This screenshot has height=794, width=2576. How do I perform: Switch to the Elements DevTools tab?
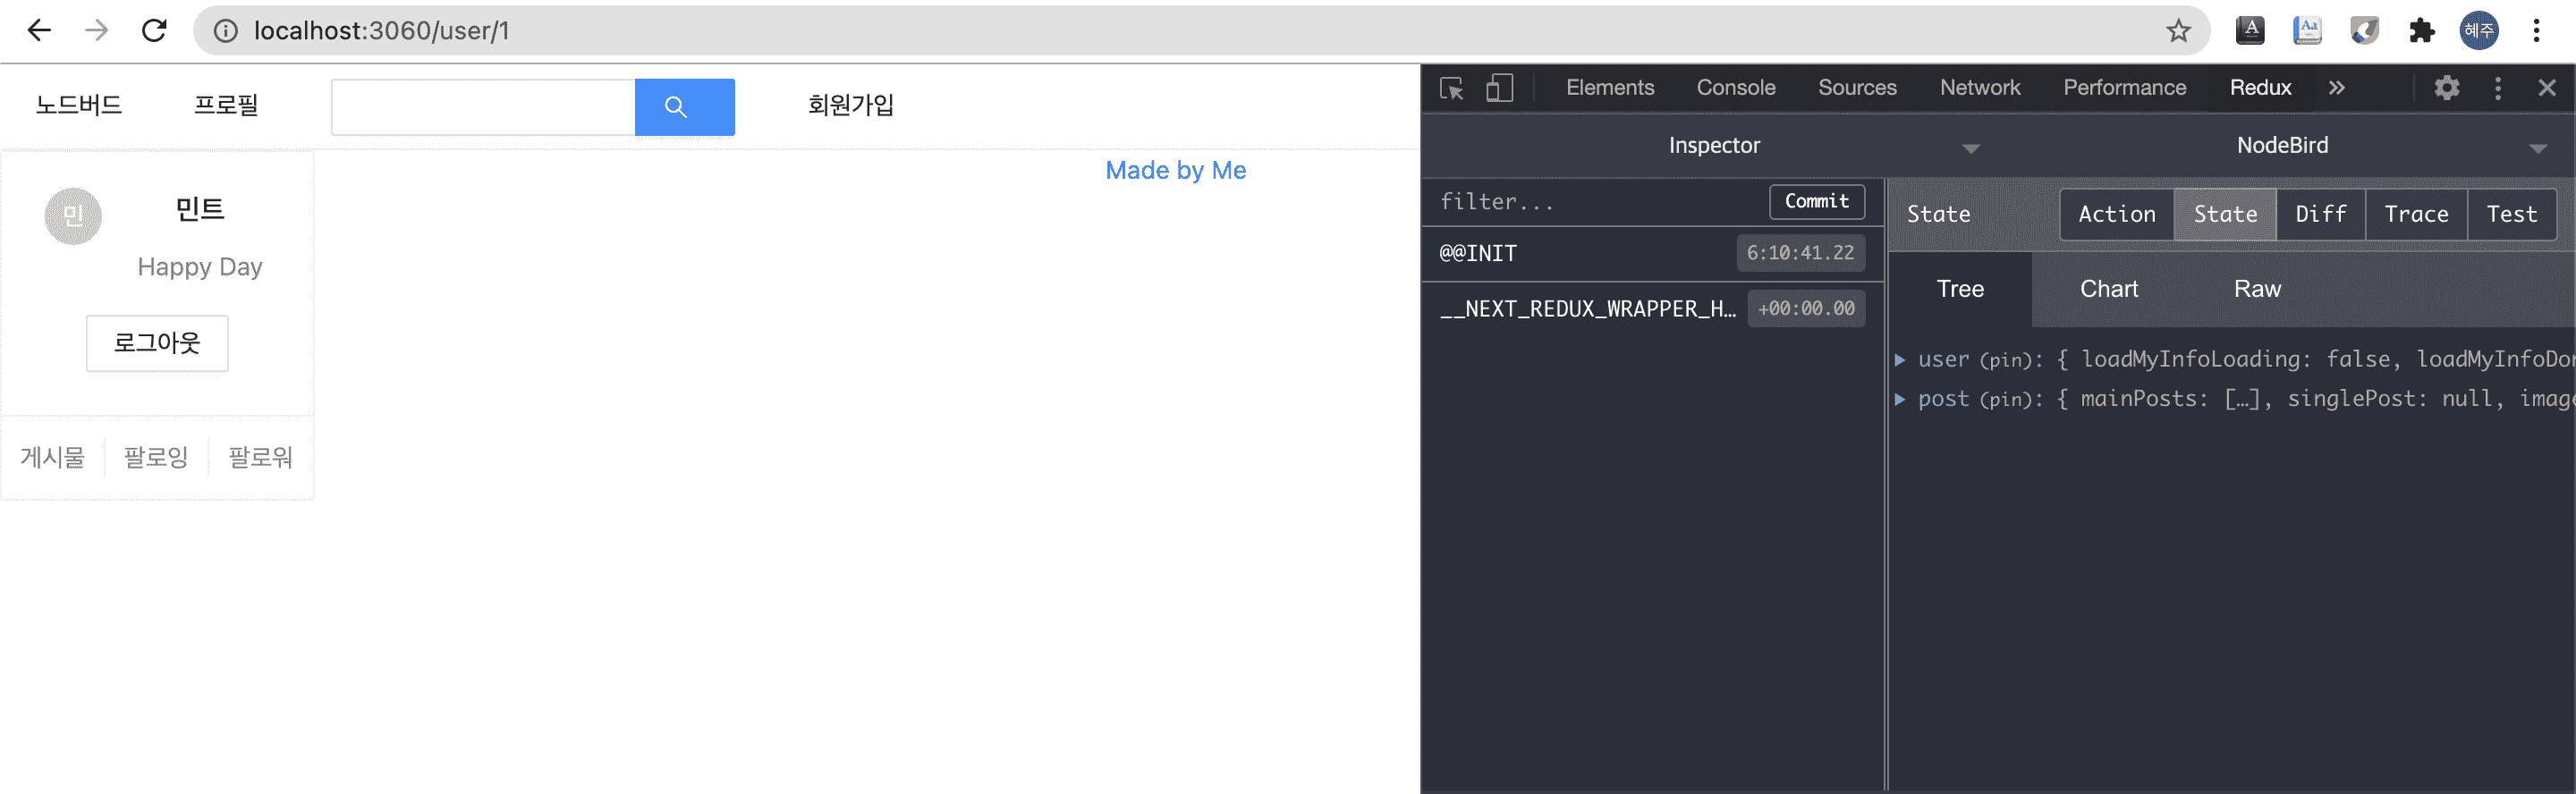coord(1610,88)
